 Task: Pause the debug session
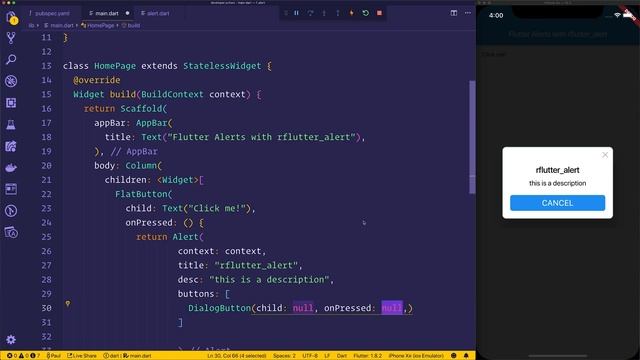click(296, 13)
